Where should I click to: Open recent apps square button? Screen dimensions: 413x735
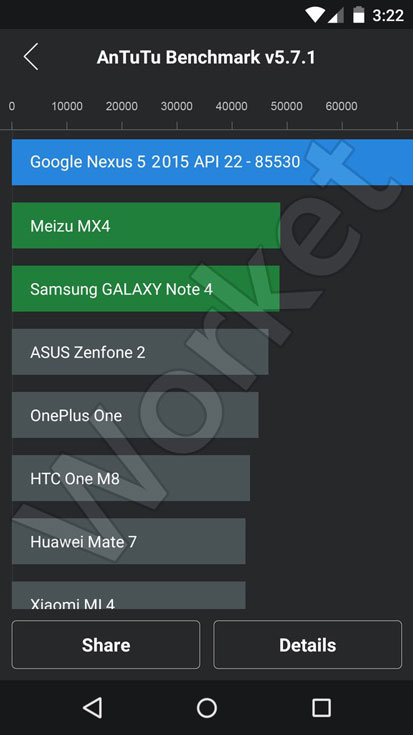(321, 707)
